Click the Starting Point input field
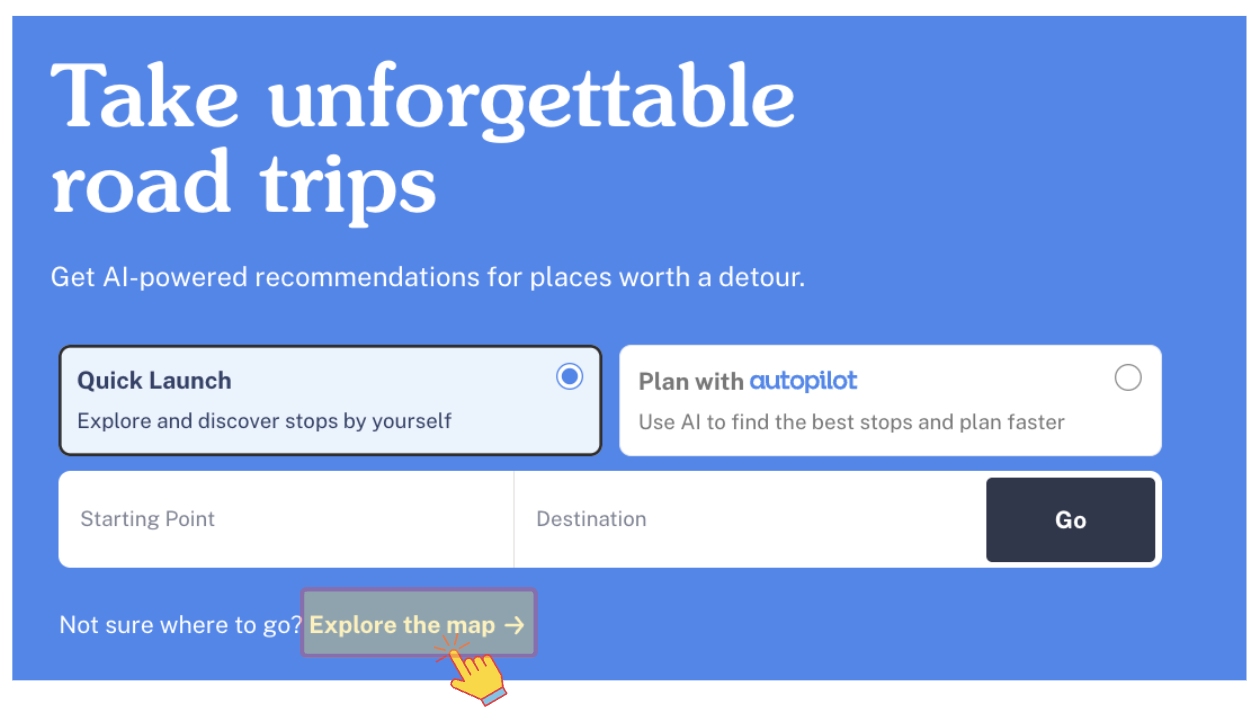Screen dimensions: 1260x710 coord(286,519)
